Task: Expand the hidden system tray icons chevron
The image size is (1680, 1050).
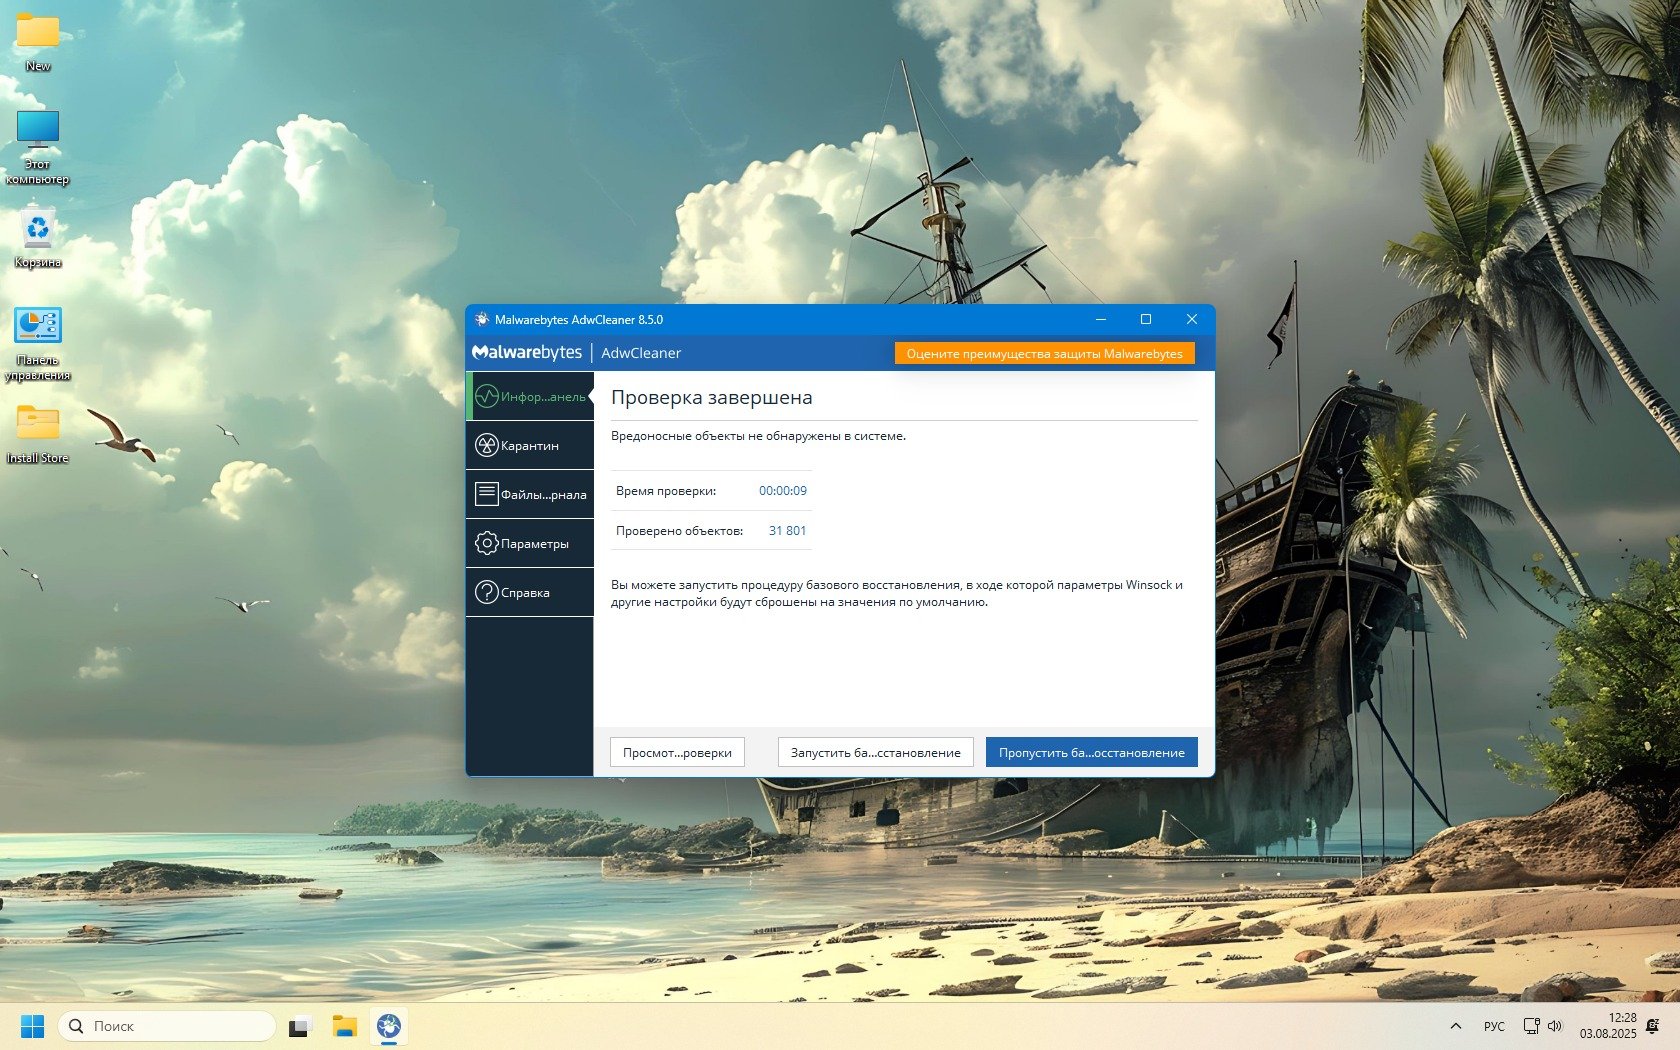Action: point(1456,1026)
